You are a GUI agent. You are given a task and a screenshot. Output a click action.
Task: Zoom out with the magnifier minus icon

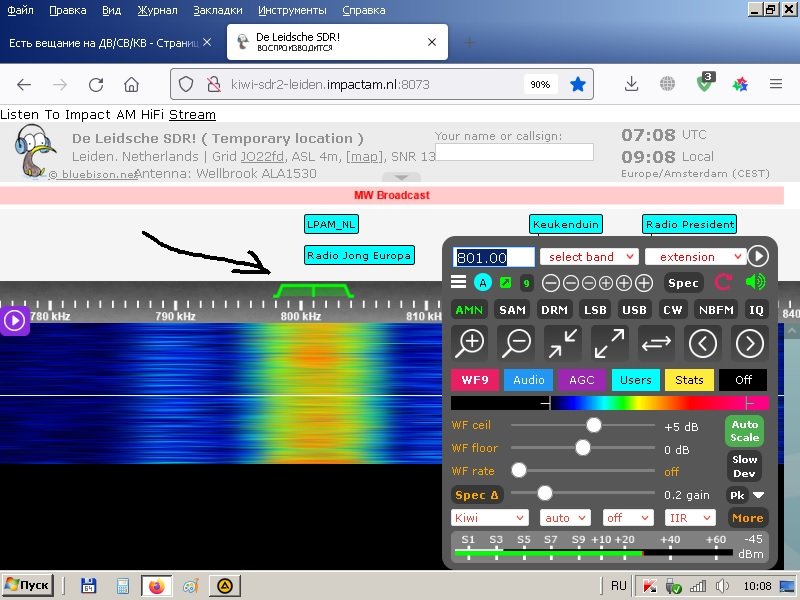point(516,343)
